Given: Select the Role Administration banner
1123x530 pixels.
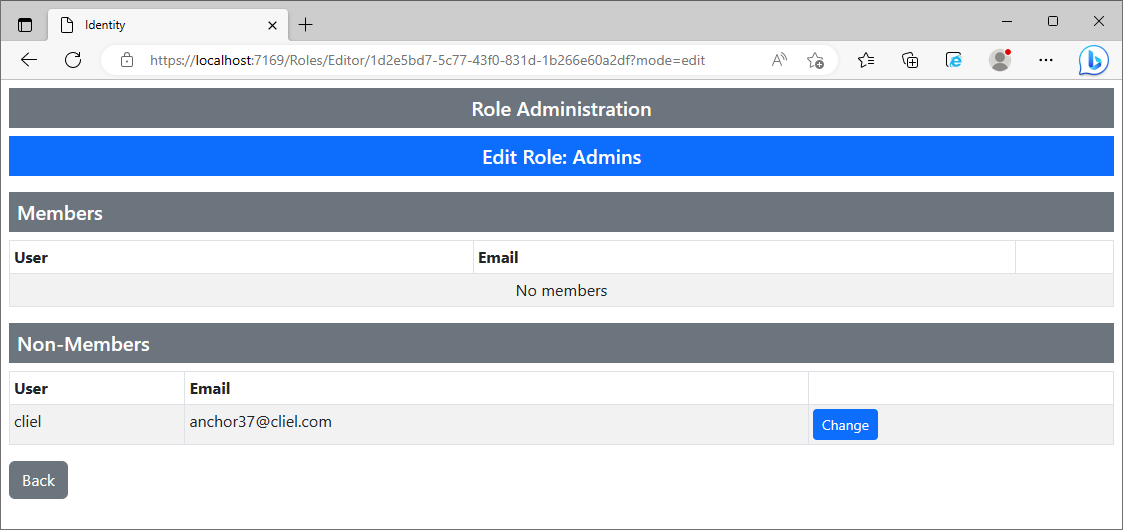Looking at the screenshot, I should pos(562,109).
